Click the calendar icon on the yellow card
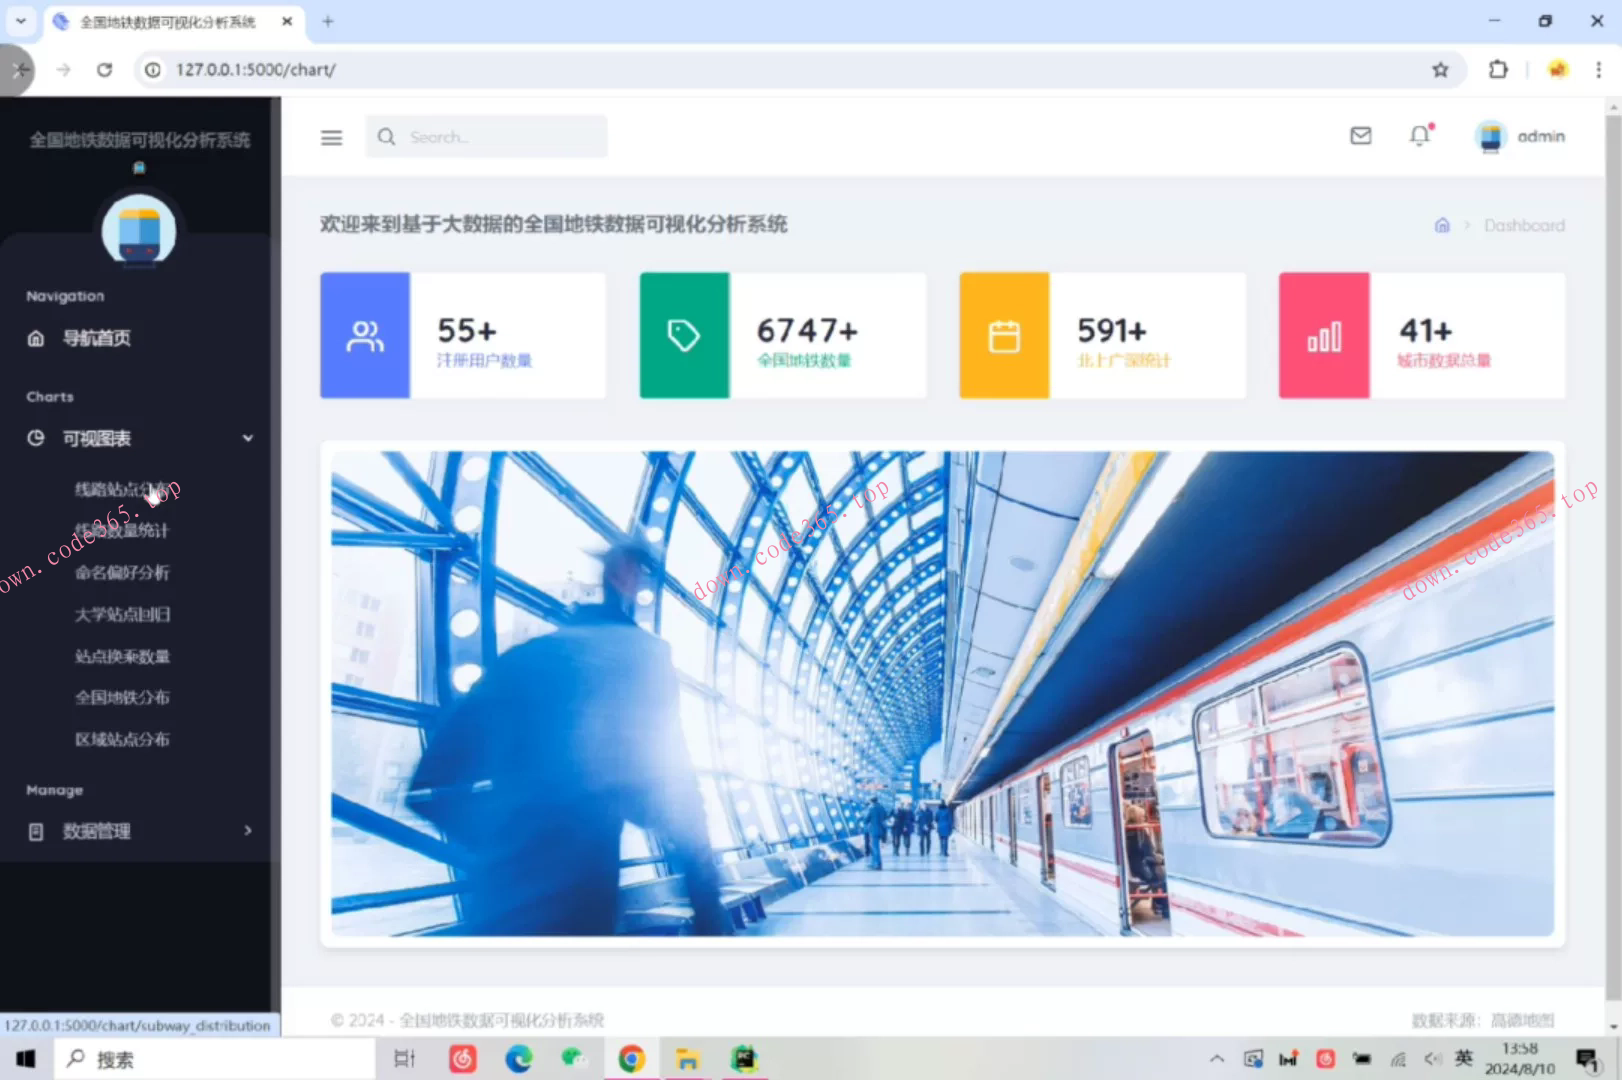1622x1080 pixels. (x=1004, y=334)
